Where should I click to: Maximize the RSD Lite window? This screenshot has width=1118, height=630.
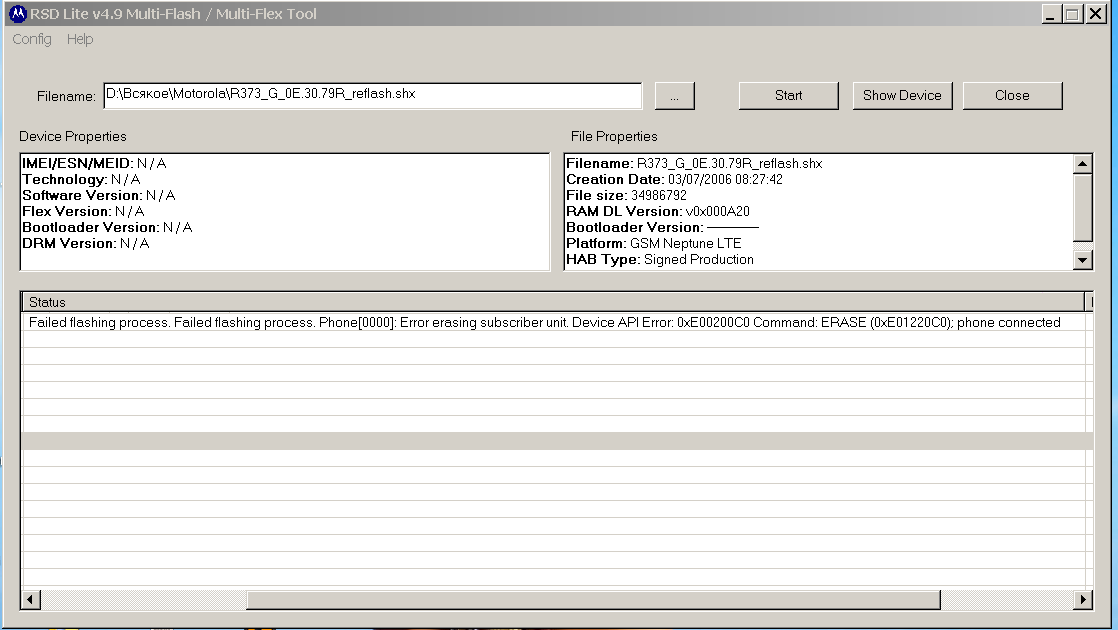tap(1073, 14)
